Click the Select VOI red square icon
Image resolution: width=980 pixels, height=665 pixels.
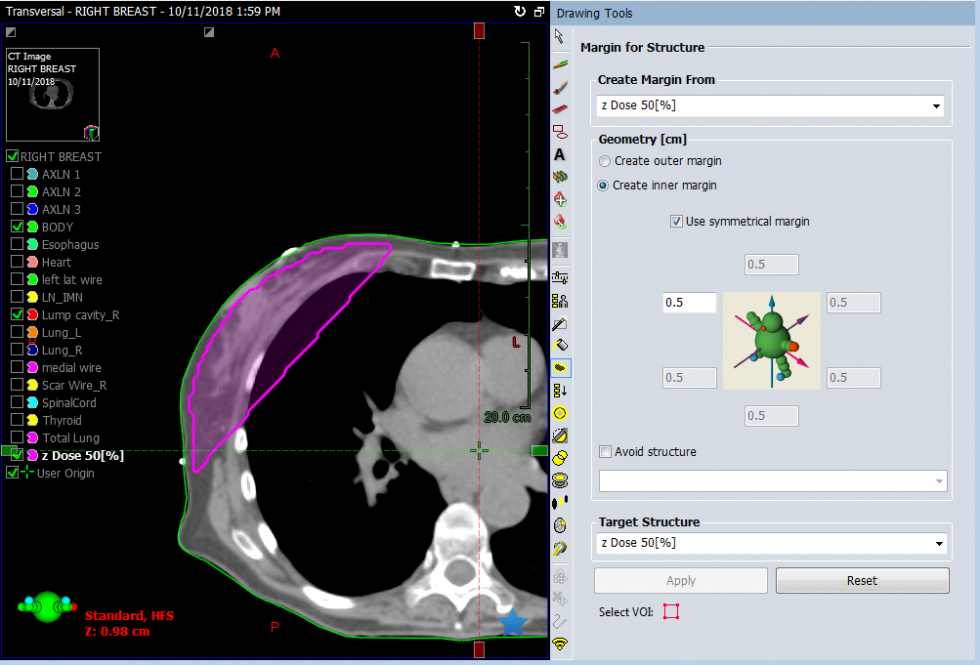pyautogui.click(x=671, y=612)
